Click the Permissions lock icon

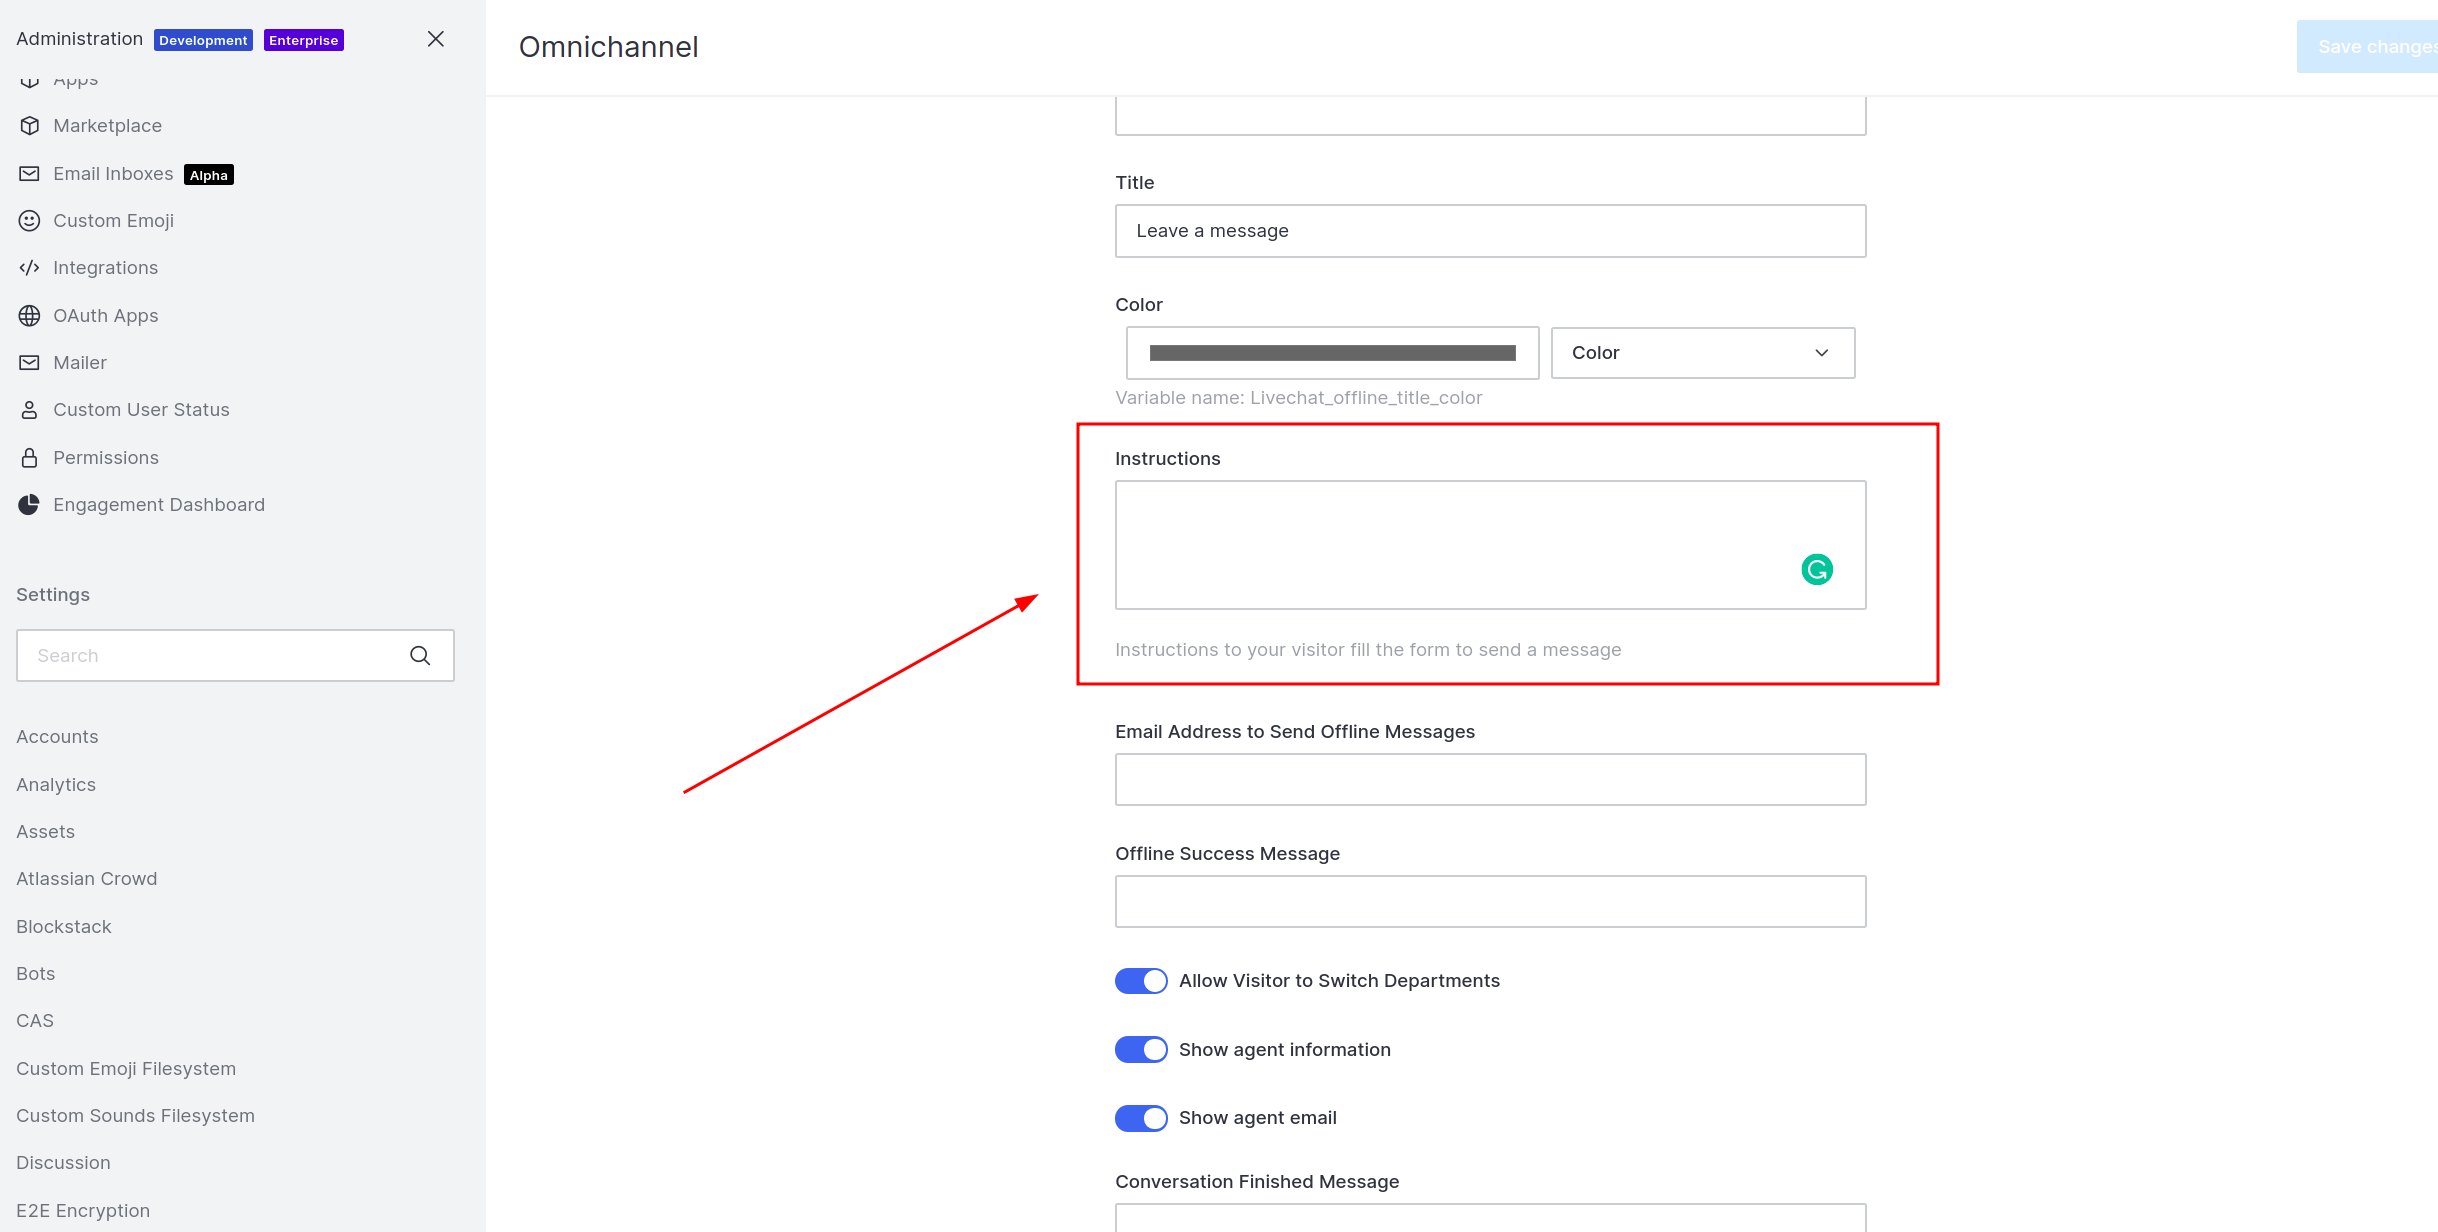[x=30, y=458]
